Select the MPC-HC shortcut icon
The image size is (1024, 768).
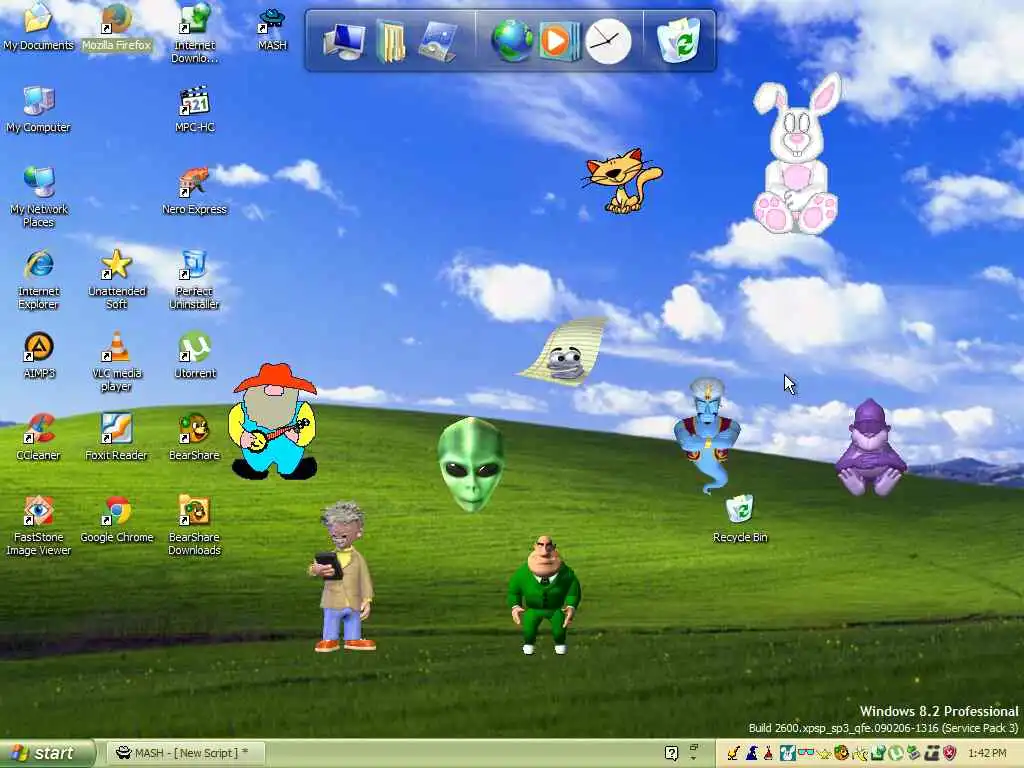pyautogui.click(x=195, y=110)
